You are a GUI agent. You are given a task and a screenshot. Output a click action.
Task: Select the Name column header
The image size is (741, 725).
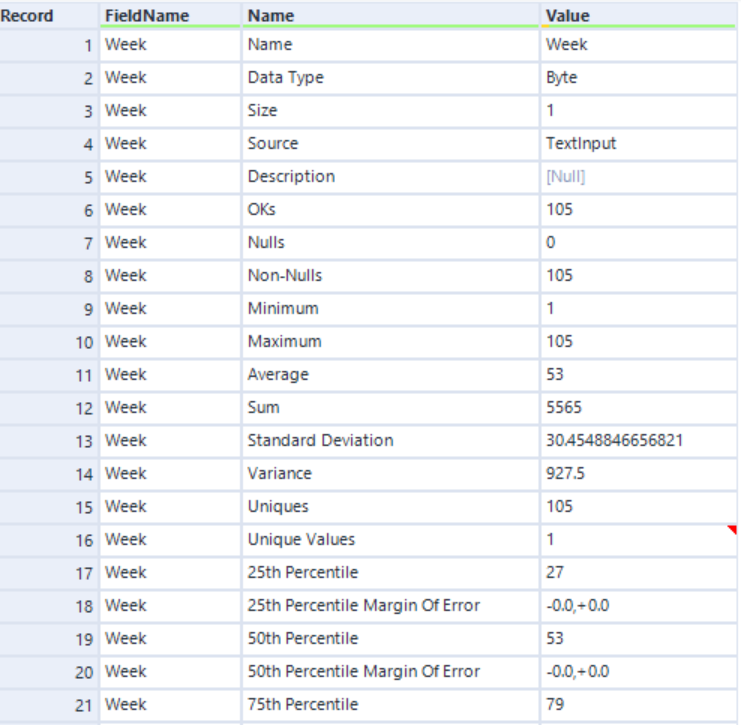coord(270,15)
